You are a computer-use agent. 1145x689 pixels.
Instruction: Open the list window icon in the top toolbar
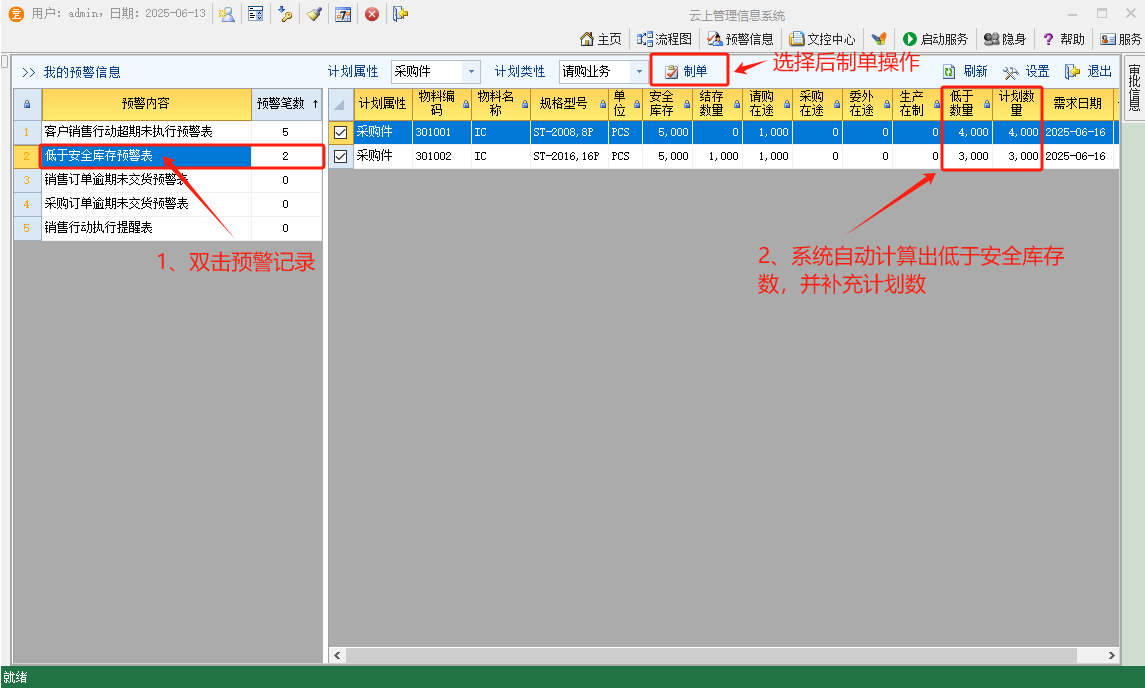(x=256, y=14)
